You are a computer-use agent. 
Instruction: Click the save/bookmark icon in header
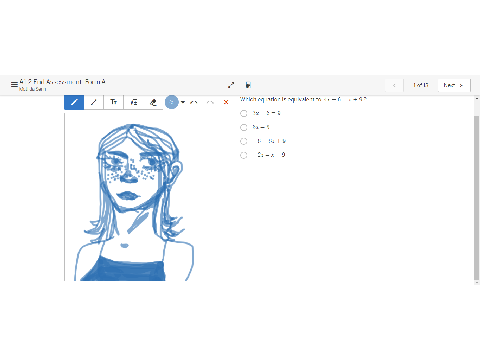248,85
